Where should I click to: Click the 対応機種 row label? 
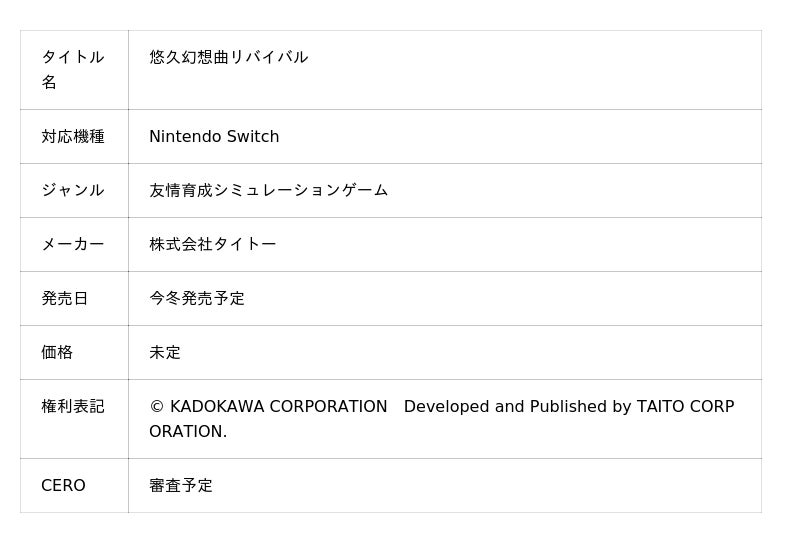click(x=73, y=137)
